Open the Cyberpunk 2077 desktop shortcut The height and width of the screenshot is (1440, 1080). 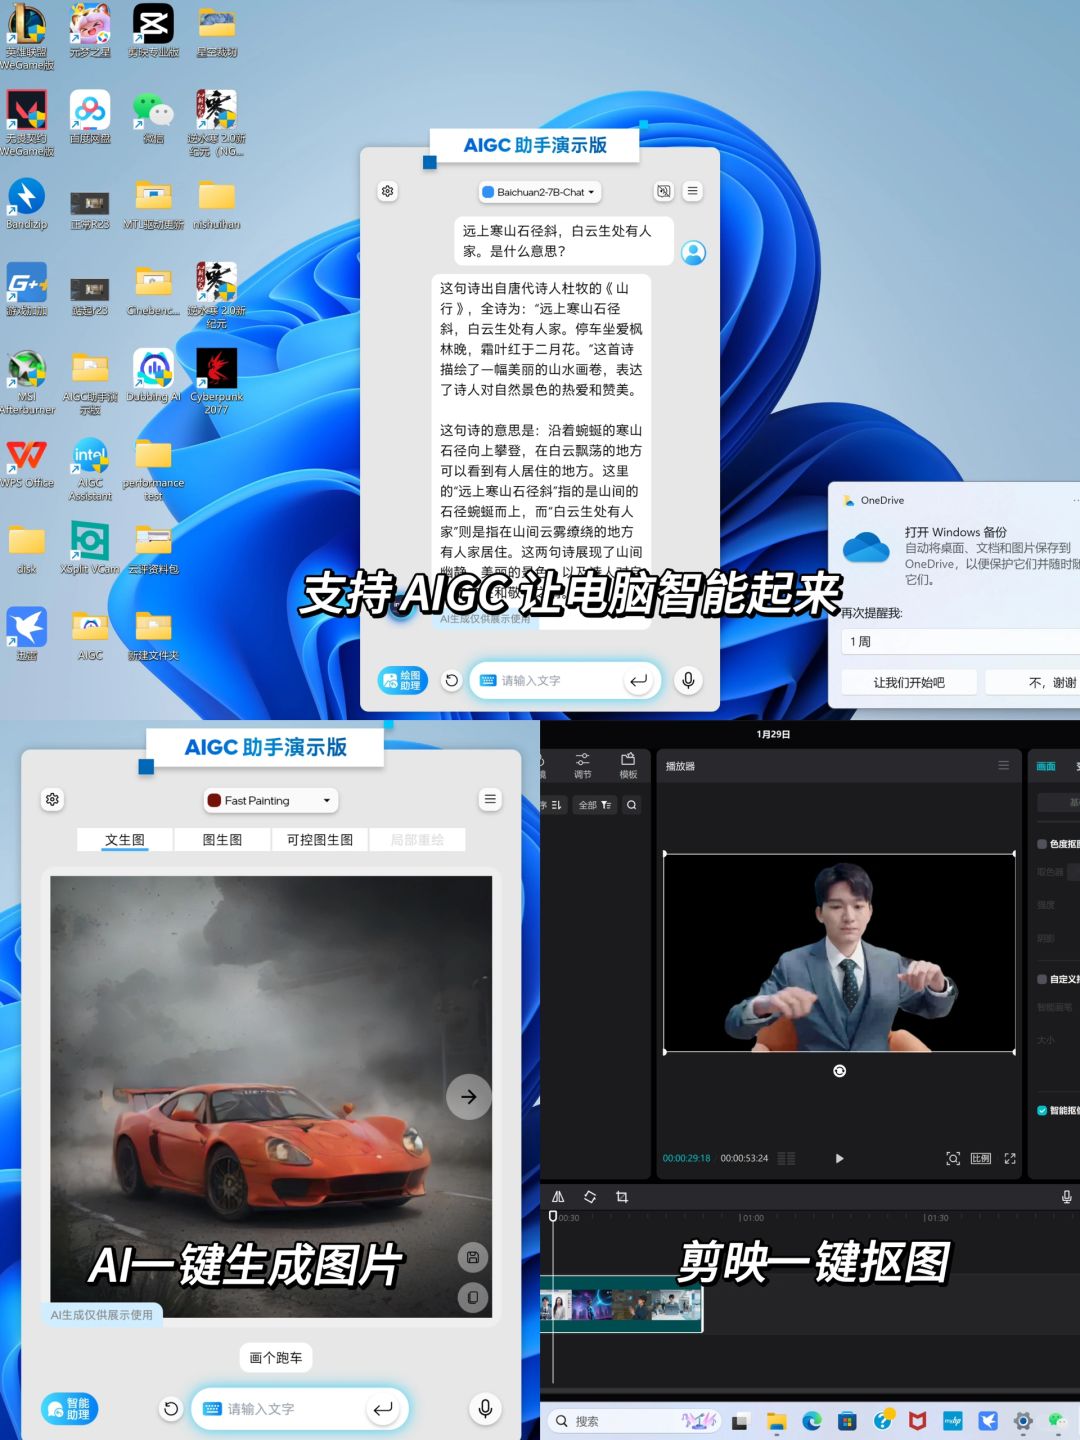216,383
